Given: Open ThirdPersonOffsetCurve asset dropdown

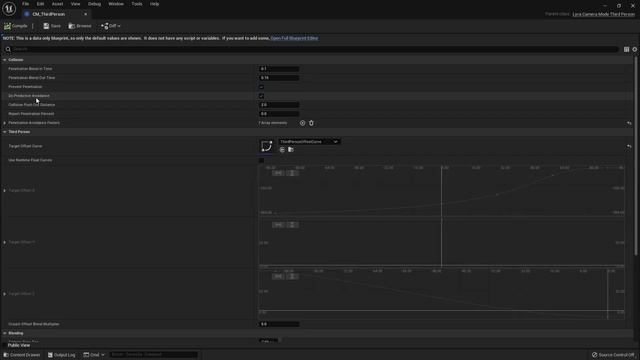Looking at the screenshot, I should [309, 142].
